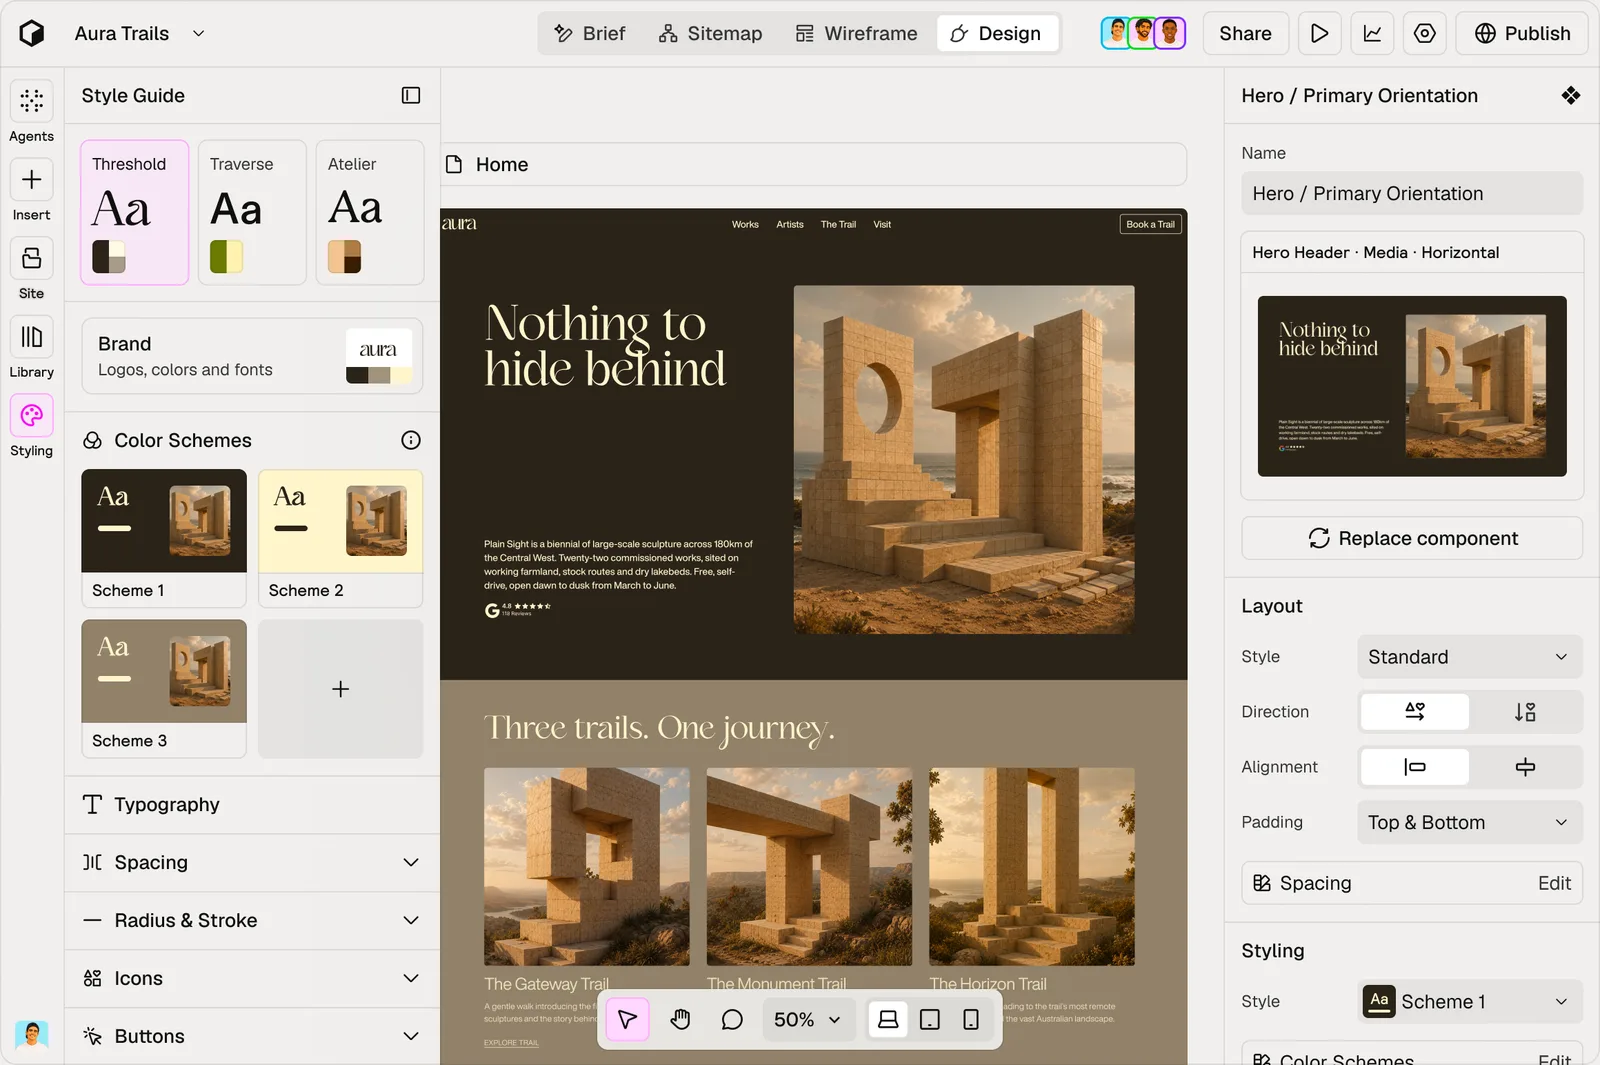Open the analytics chart
The height and width of the screenshot is (1065, 1600).
click(x=1373, y=33)
